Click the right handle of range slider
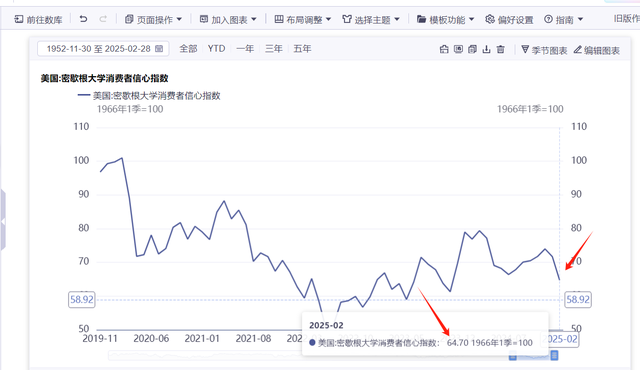 point(554,355)
